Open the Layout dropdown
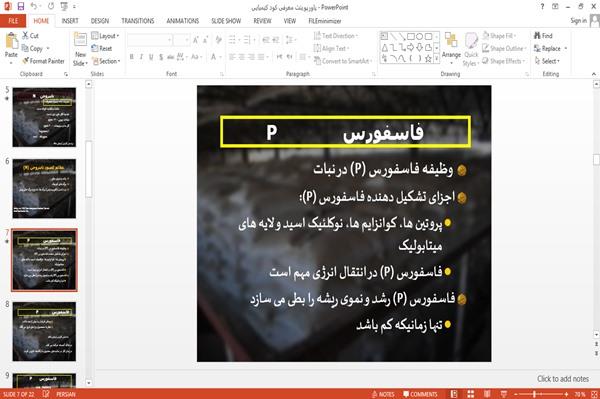600x399 pixels. click(105, 36)
